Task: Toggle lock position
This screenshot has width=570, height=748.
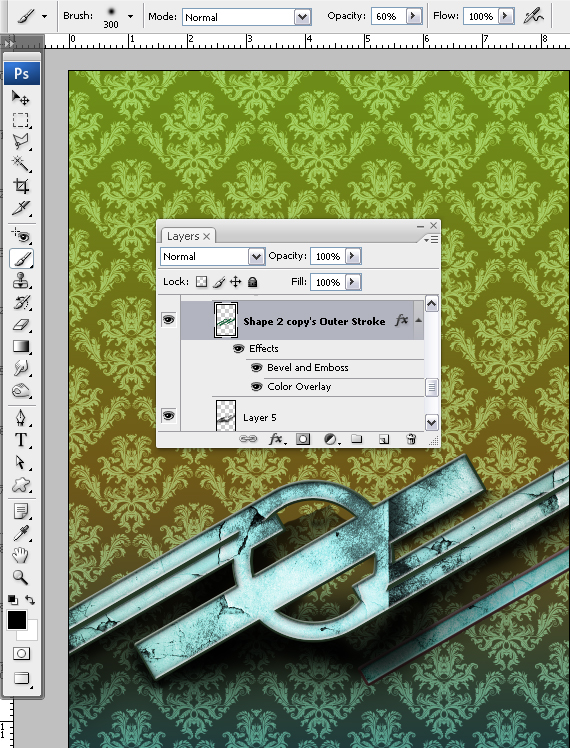Action: [x=236, y=282]
